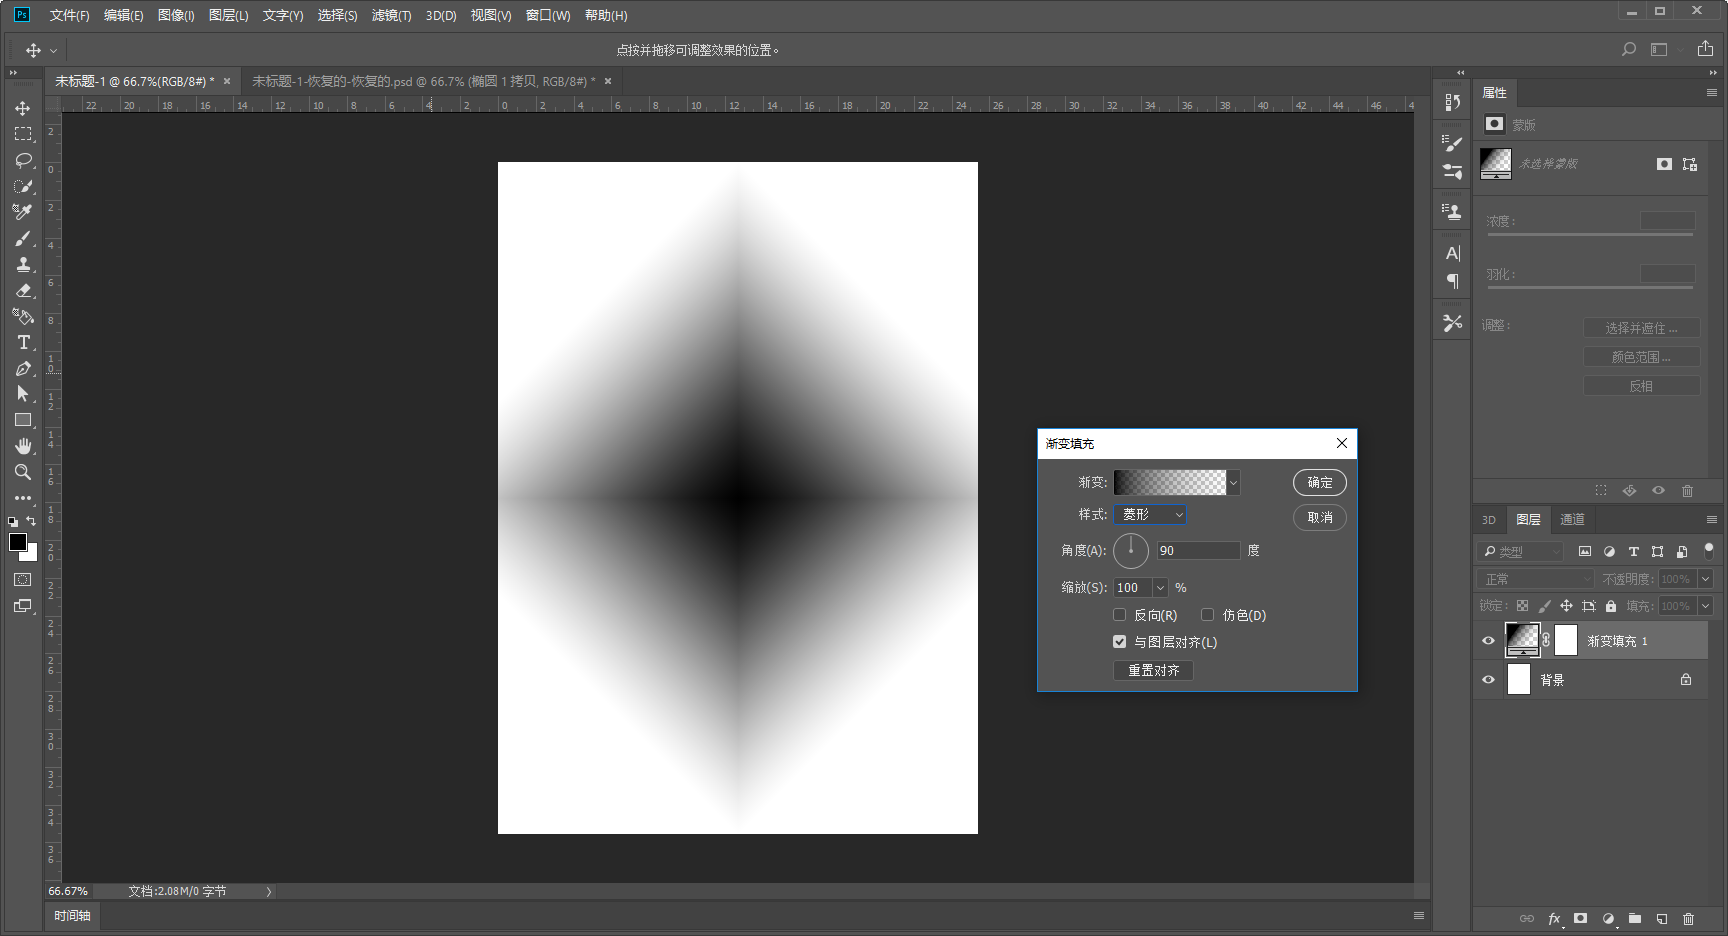Open the Clone Source panel icon
Screen dimensions: 1728x936
[x=1452, y=211]
